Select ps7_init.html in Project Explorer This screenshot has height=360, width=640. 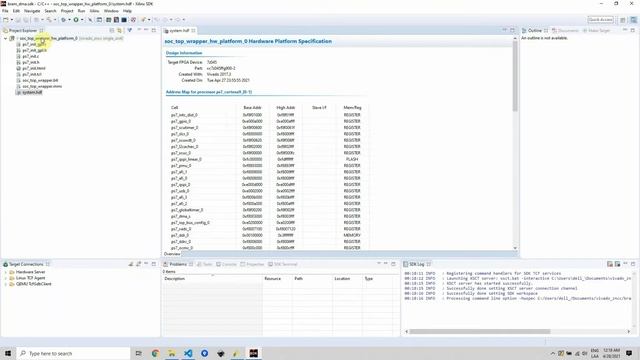tap(34, 69)
